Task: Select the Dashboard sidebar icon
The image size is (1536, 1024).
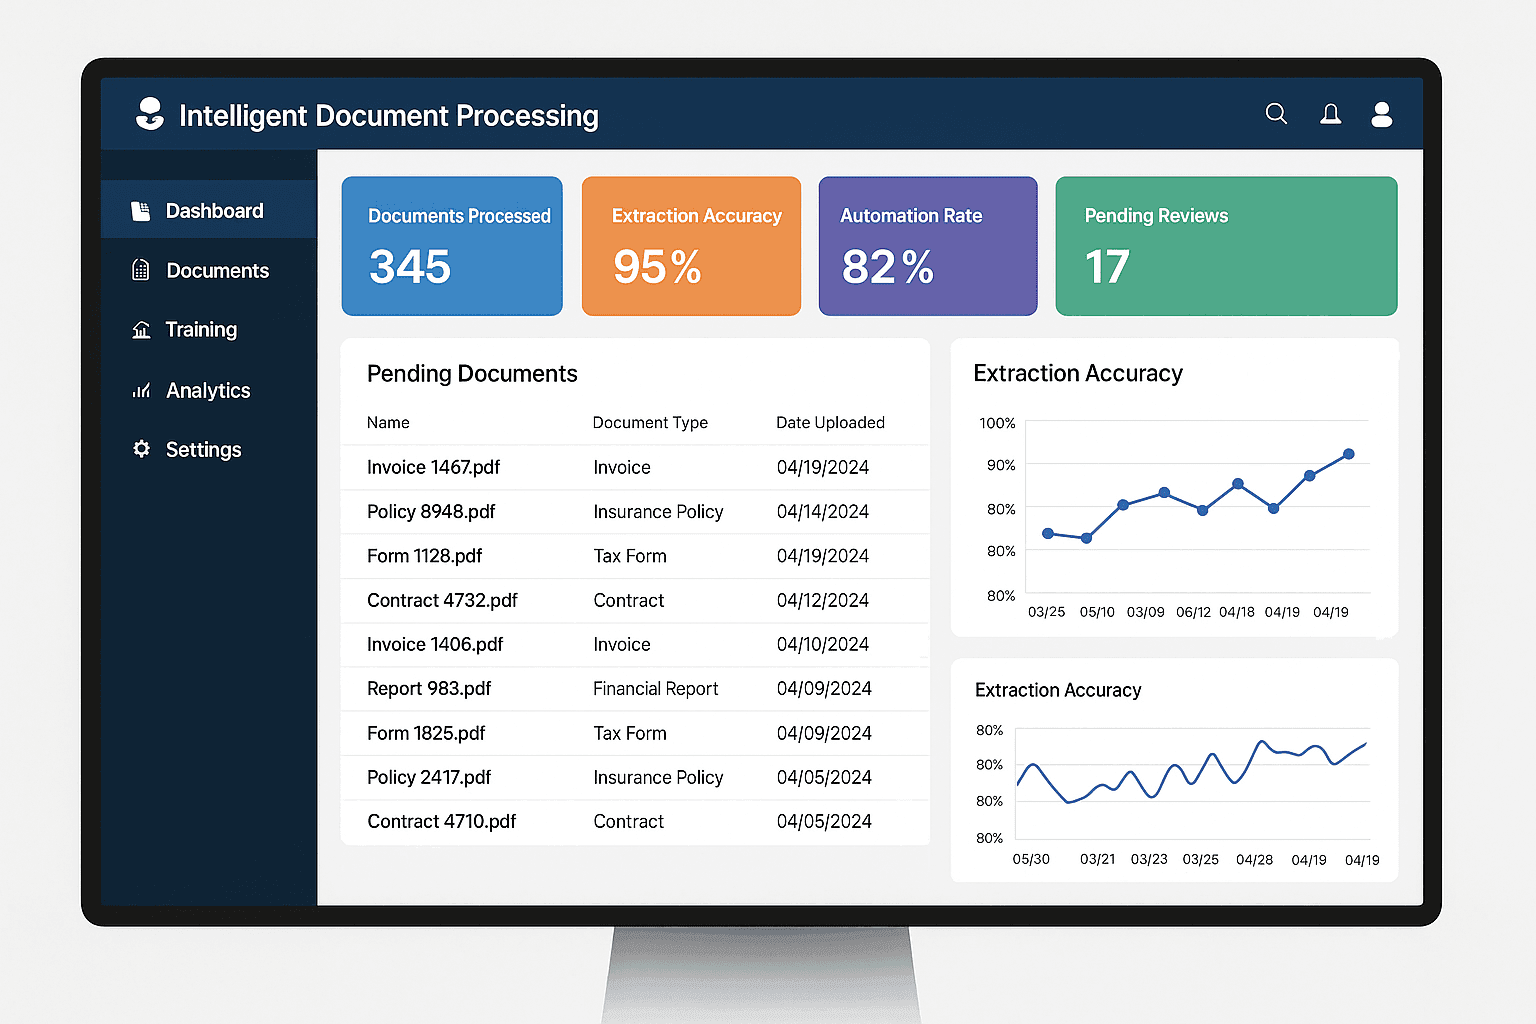Action: point(140,210)
